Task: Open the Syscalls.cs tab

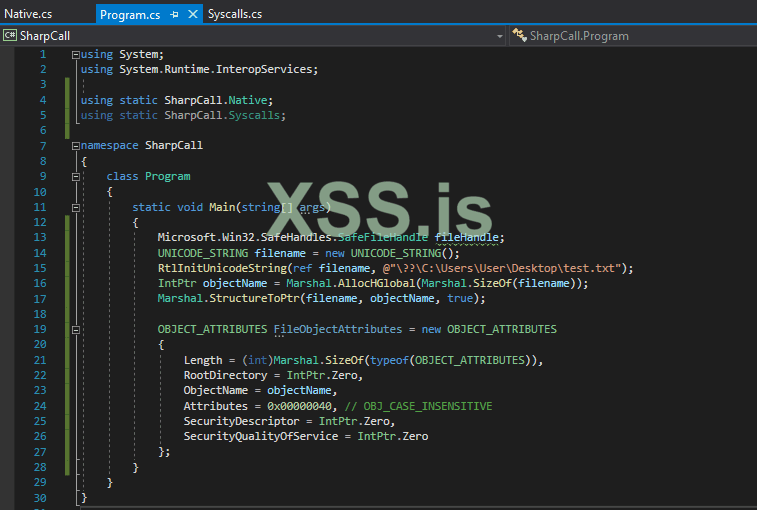Action: [235, 15]
